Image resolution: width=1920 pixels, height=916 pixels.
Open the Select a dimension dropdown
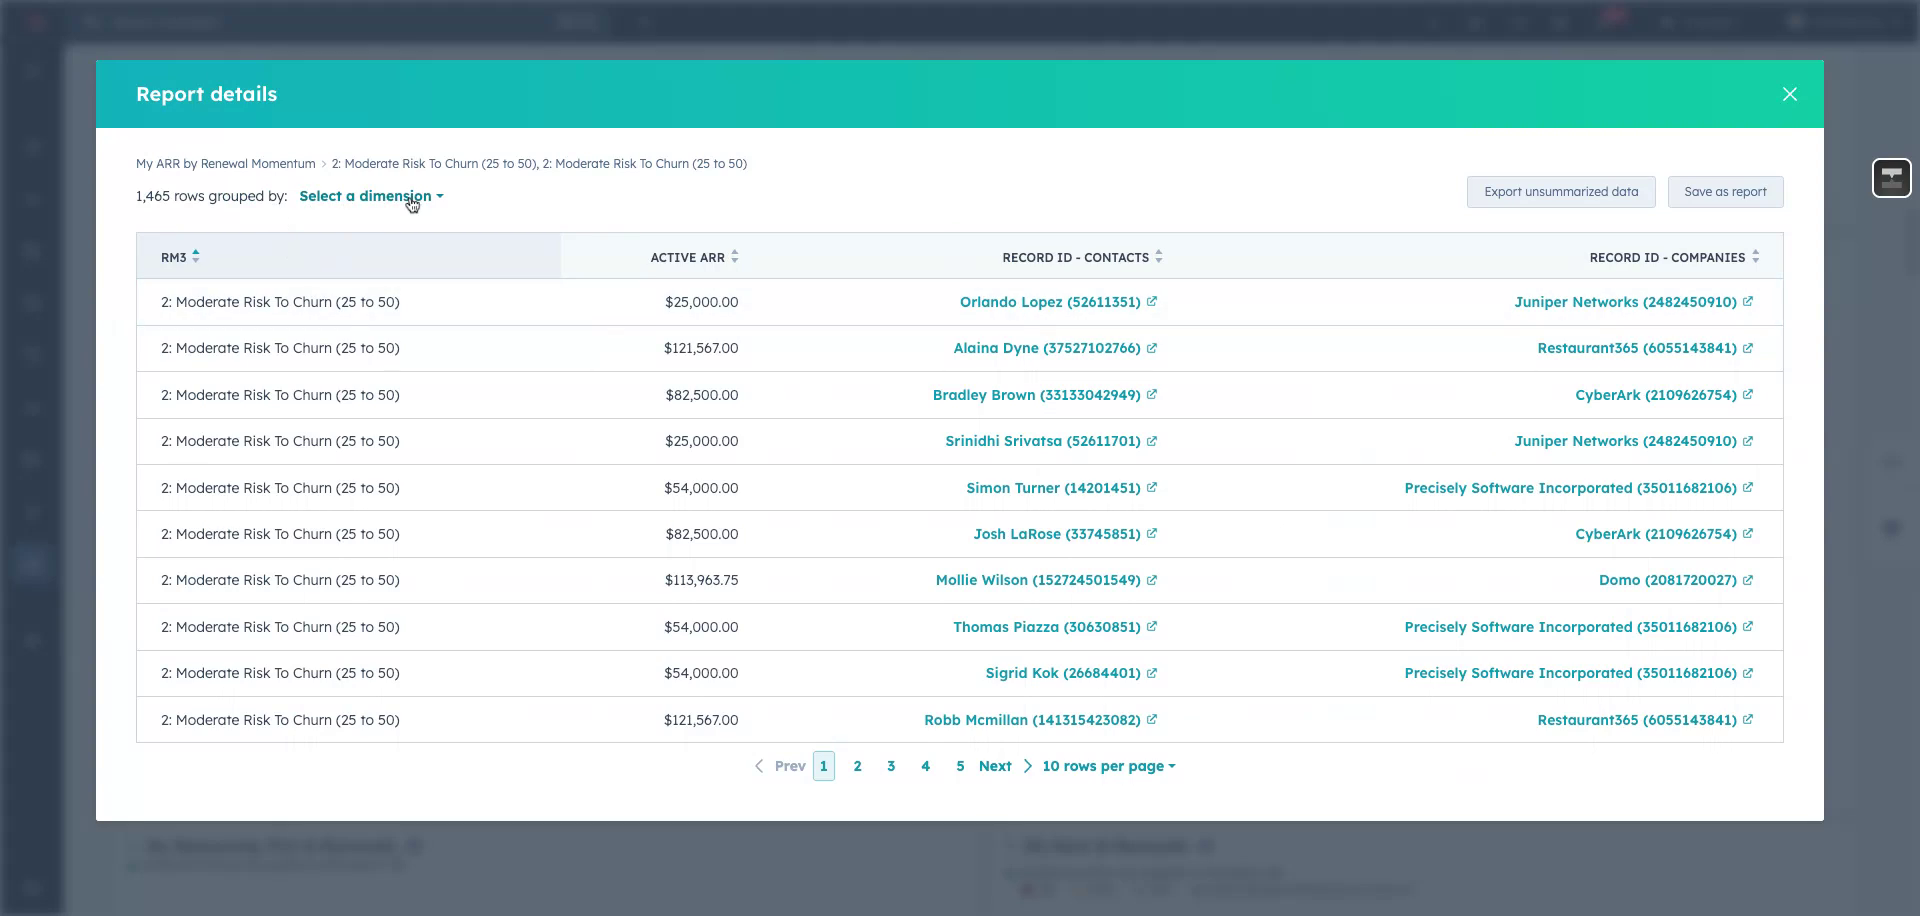pos(365,196)
